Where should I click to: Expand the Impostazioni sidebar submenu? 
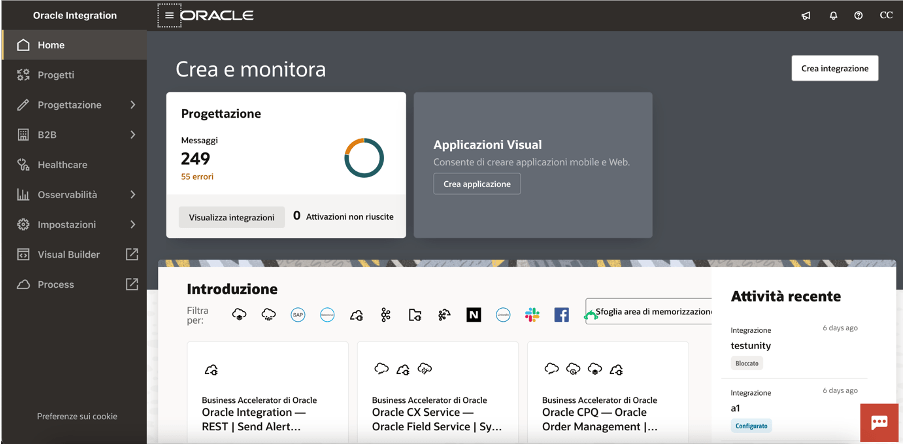(x=132, y=225)
